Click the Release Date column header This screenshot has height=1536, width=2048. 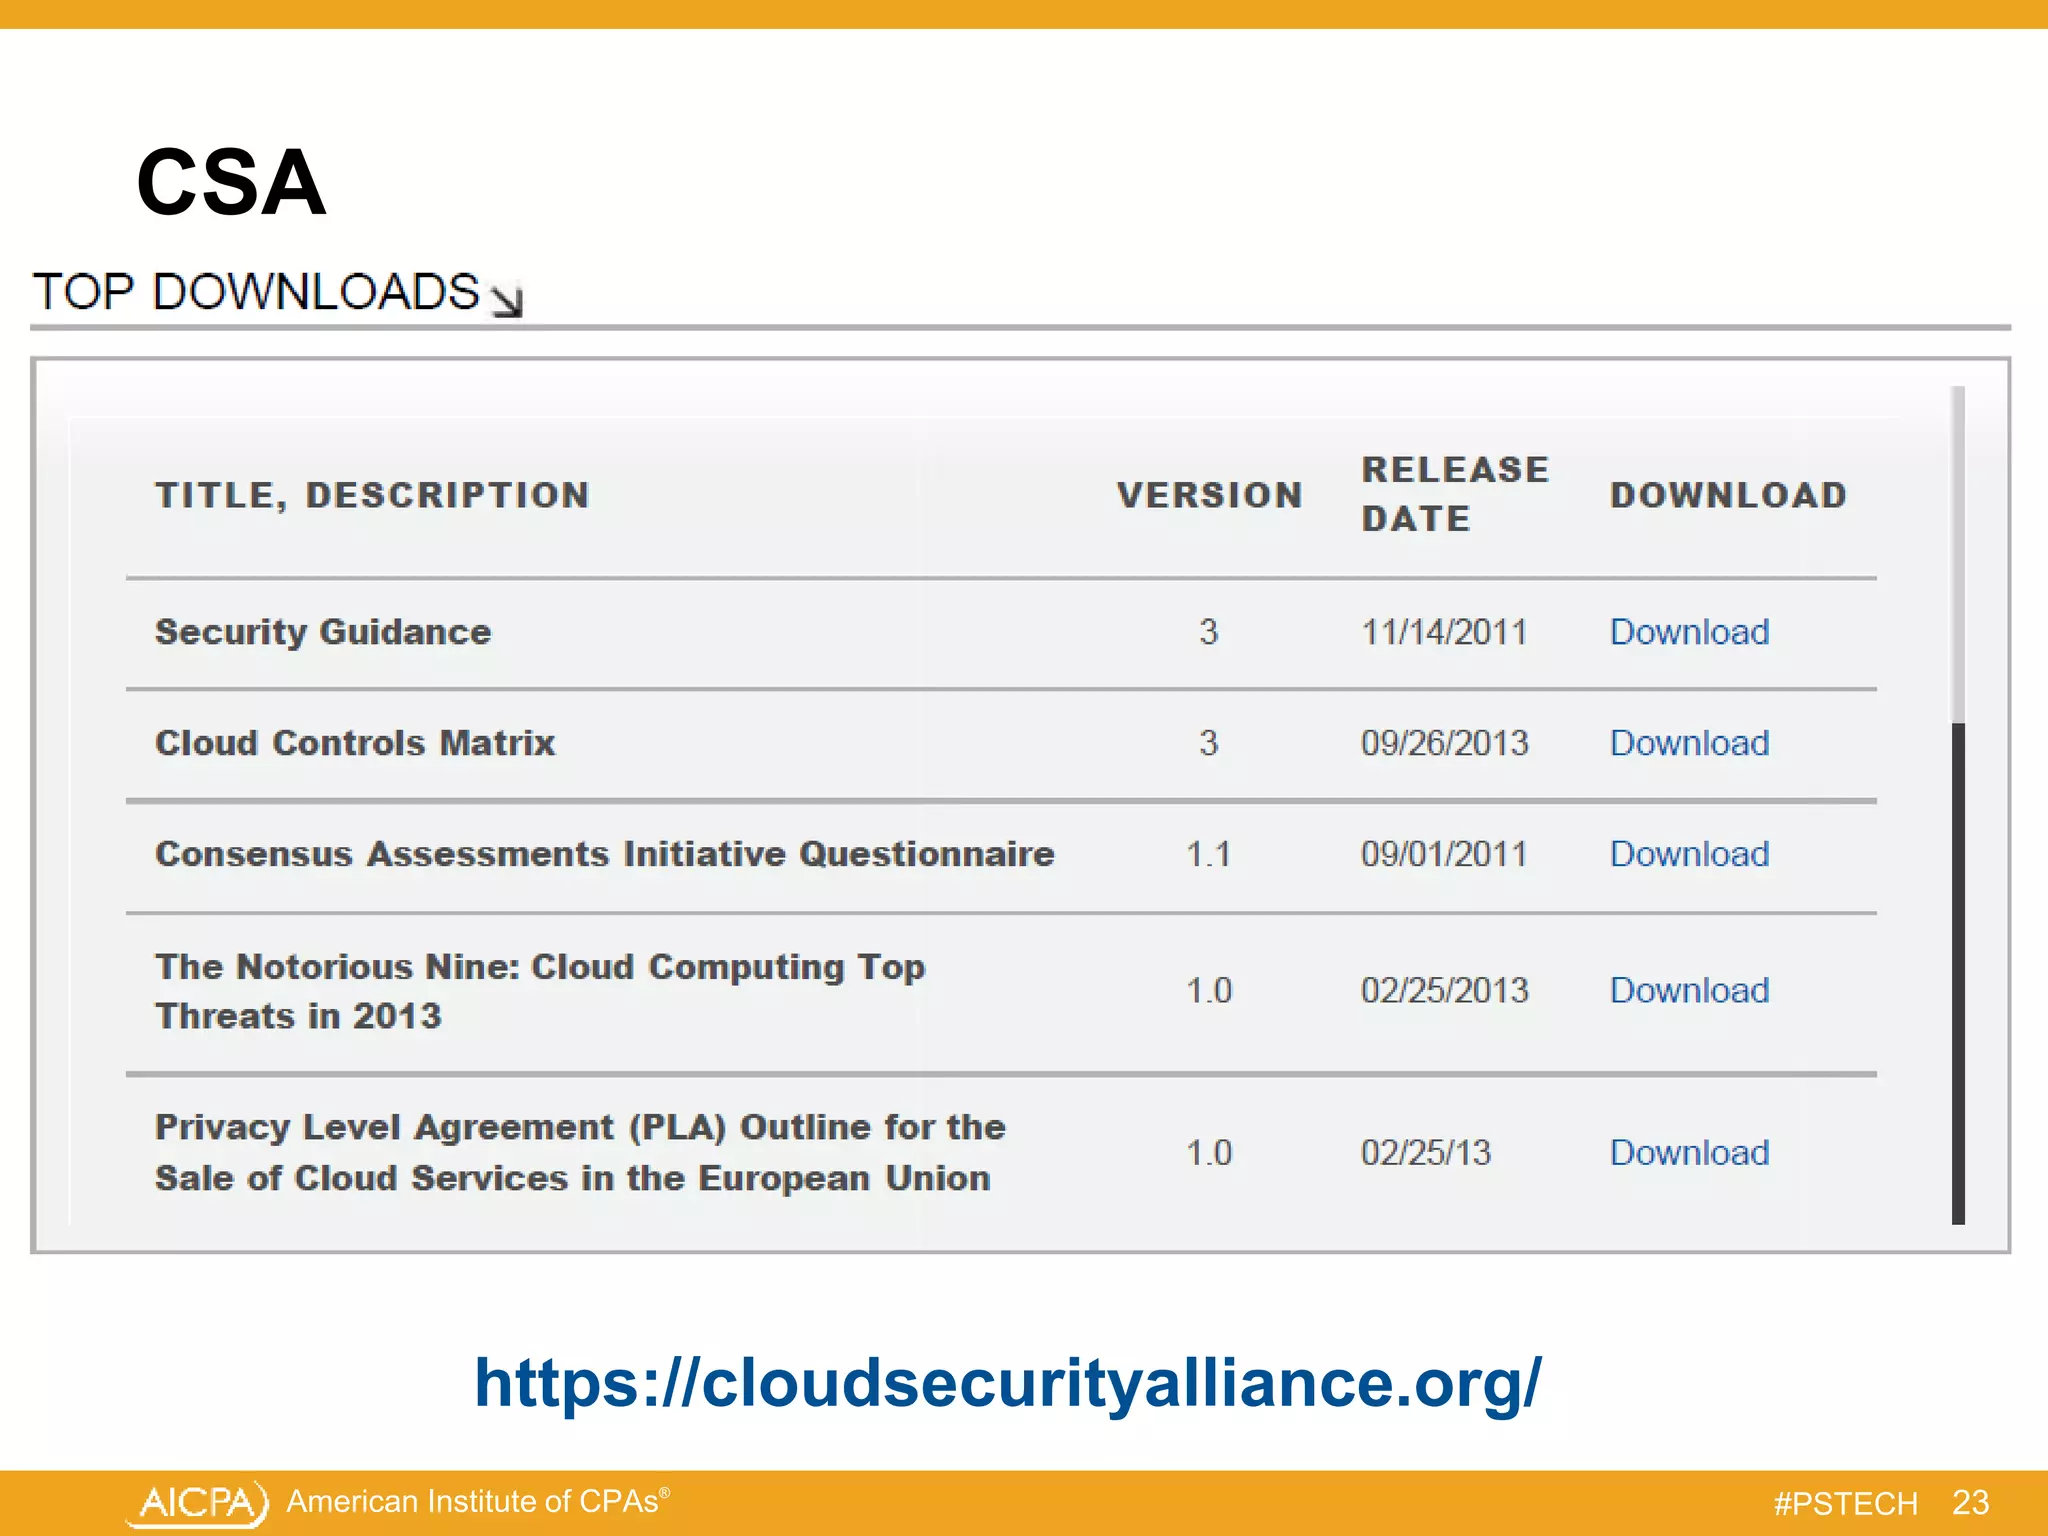[x=1455, y=494]
